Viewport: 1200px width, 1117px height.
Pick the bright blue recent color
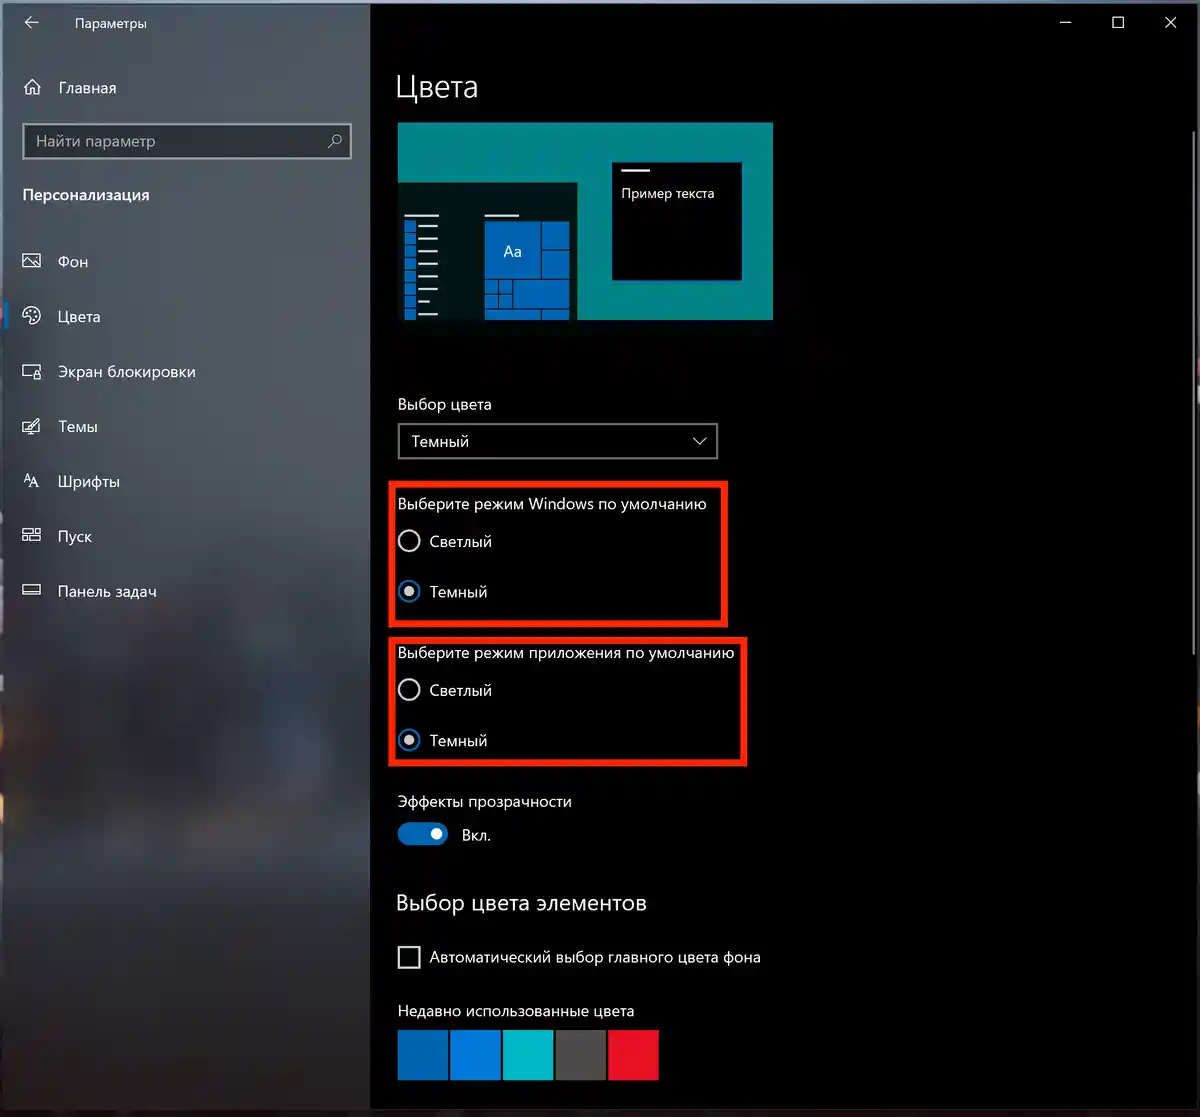click(476, 1055)
